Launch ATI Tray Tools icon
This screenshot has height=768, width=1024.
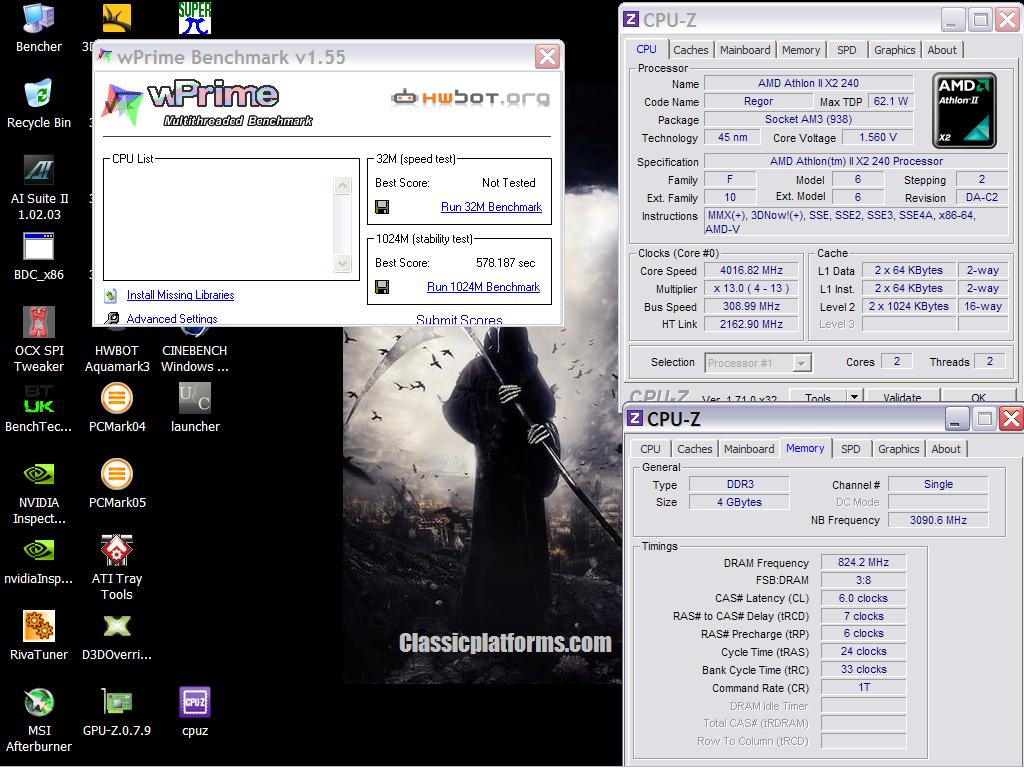117,567
